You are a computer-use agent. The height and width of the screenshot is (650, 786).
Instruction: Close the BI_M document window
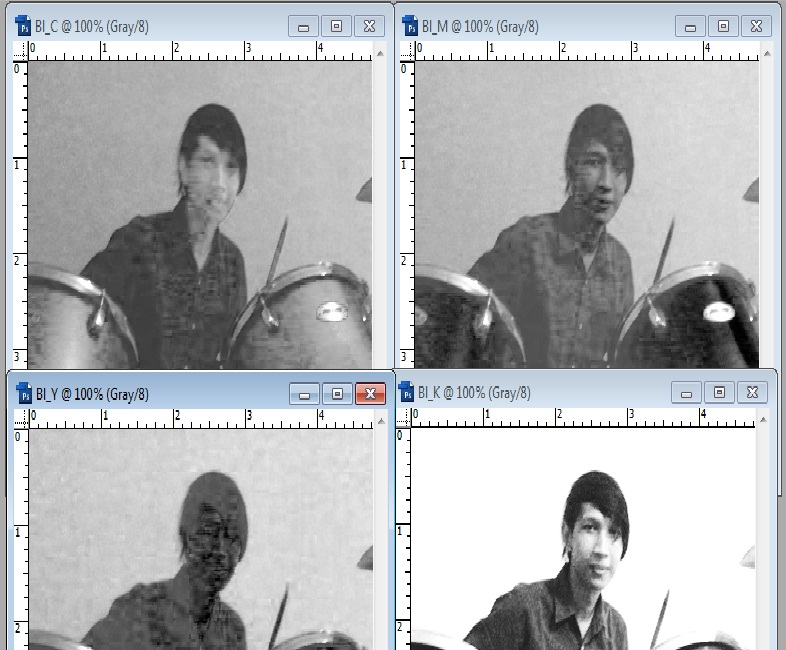pyautogui.click(x=756, y=27)
